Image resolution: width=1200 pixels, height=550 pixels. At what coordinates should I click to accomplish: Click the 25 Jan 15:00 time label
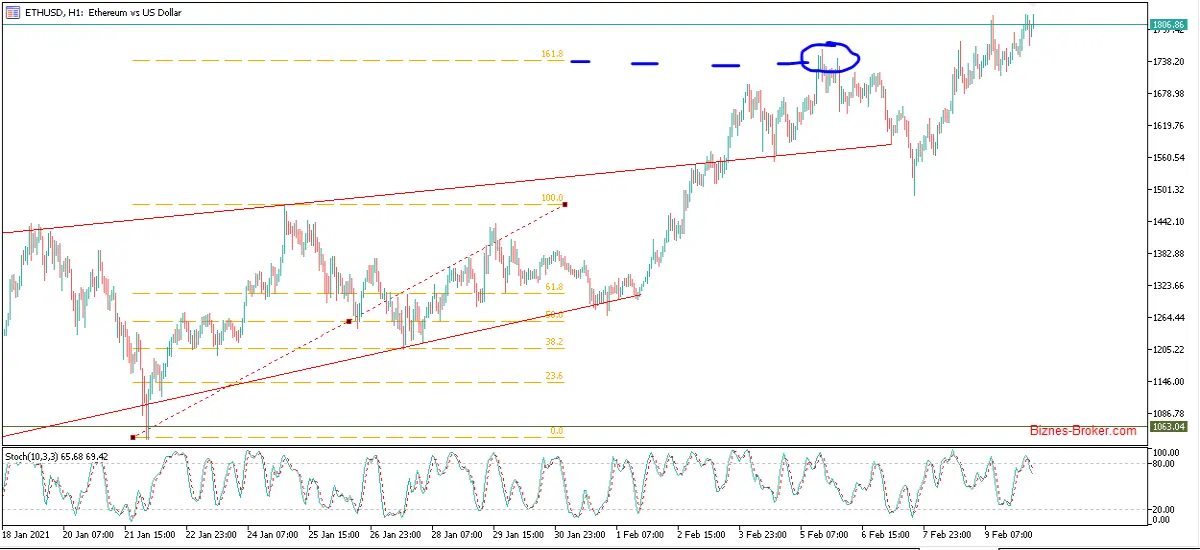(x=333, y=535)
